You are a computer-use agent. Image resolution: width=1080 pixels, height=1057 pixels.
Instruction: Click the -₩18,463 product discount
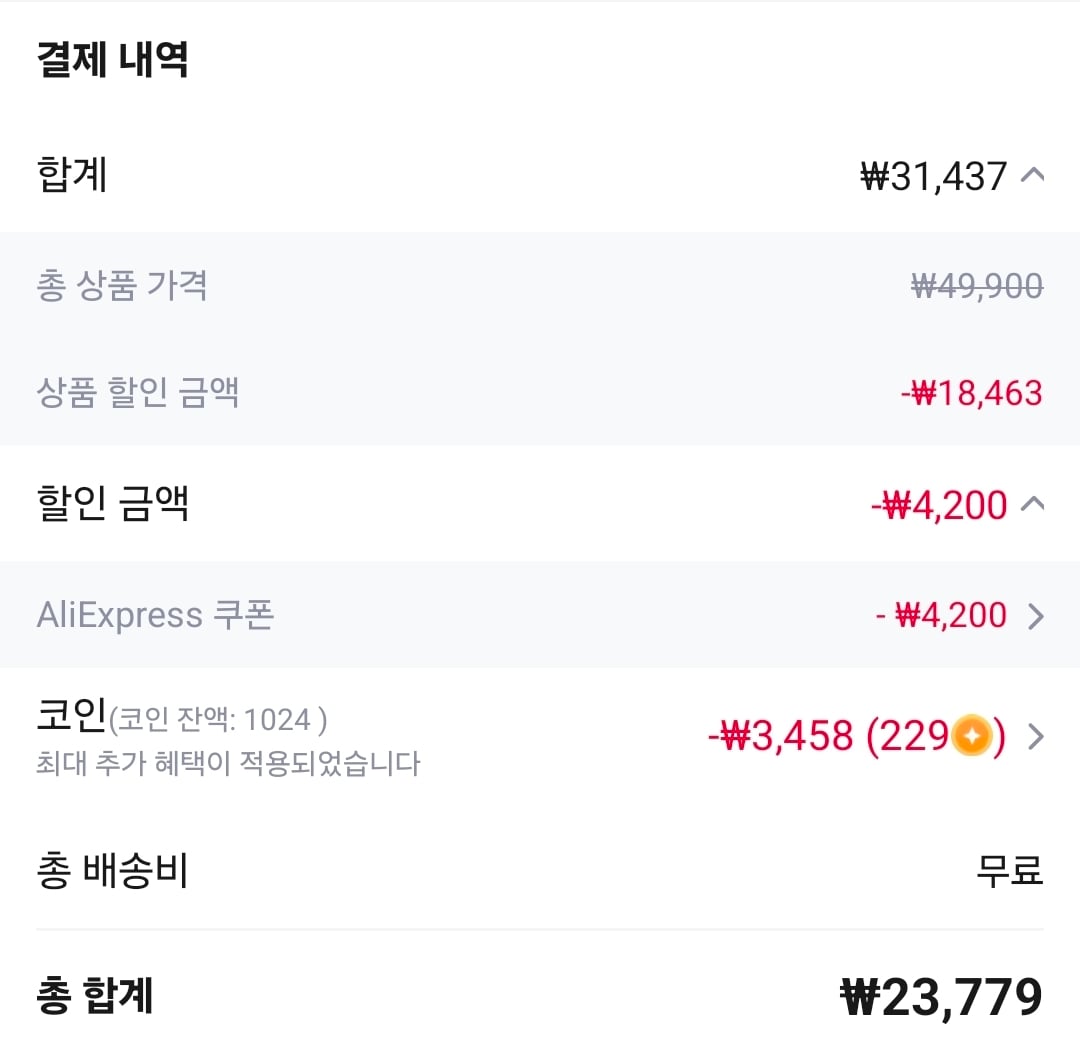click(x=971, y=393)
